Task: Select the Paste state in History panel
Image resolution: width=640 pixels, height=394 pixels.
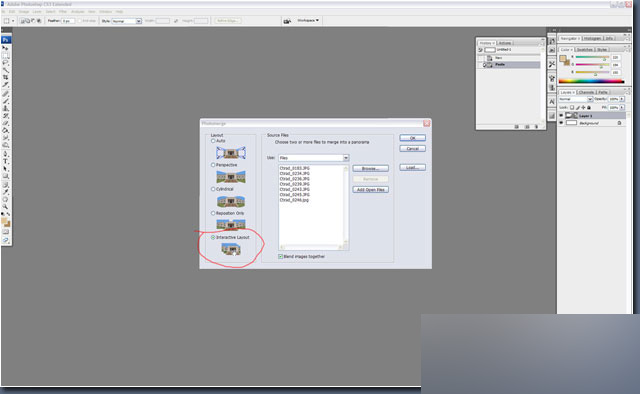Action: tap(509, 65)
